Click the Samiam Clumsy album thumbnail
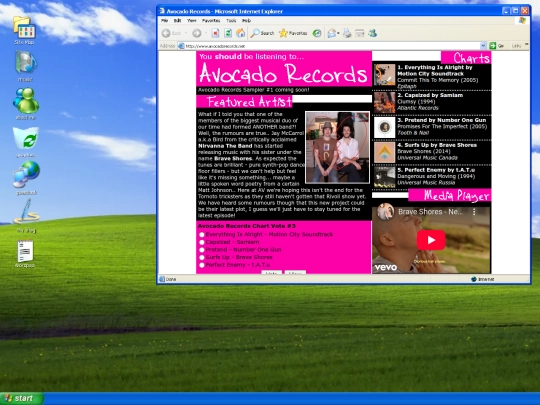 click(x=384, y=102)
